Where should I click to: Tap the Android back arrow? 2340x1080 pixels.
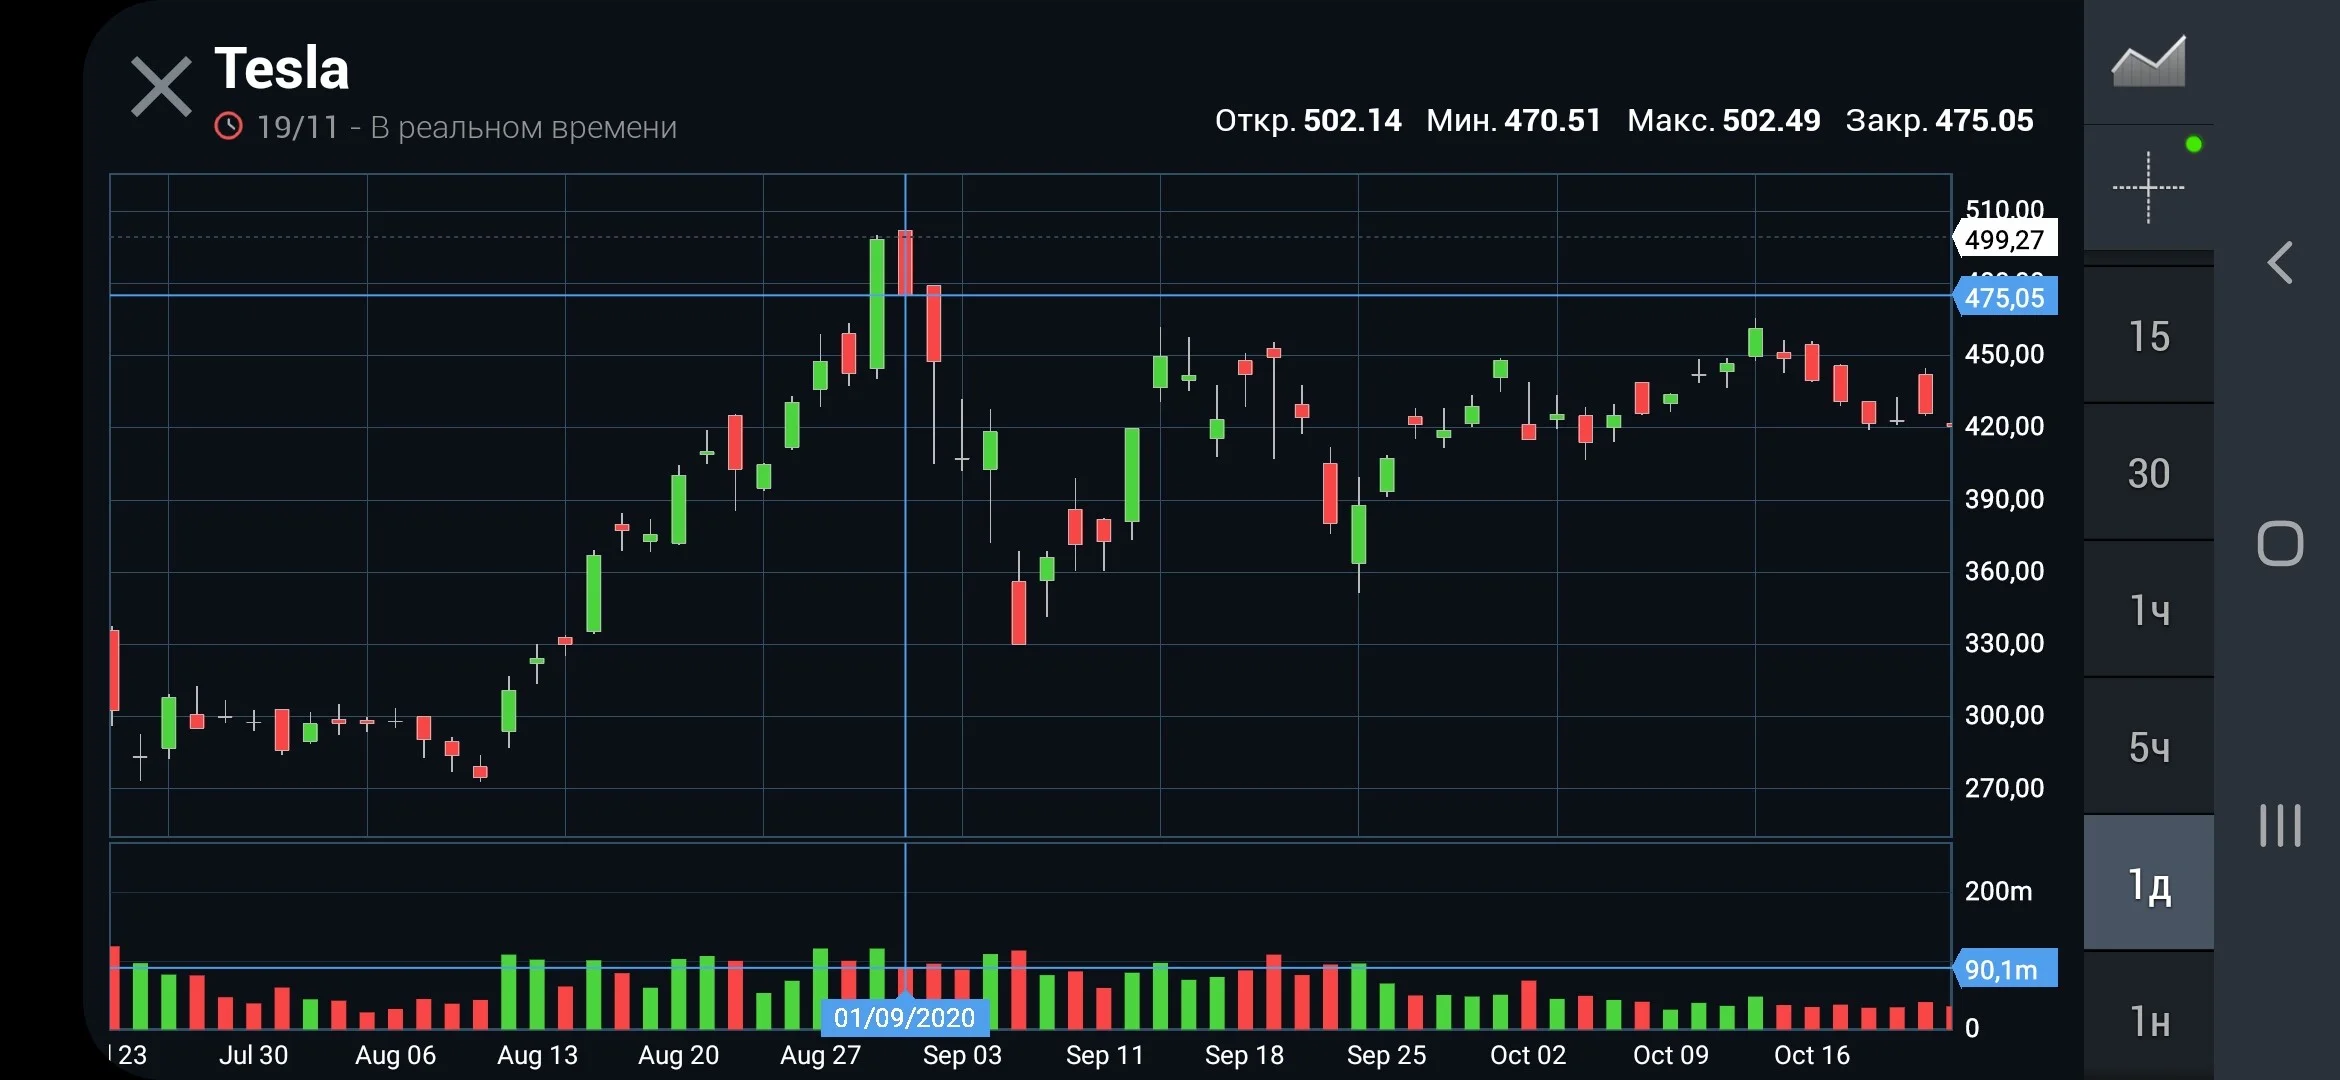[x=2280, y=263]
